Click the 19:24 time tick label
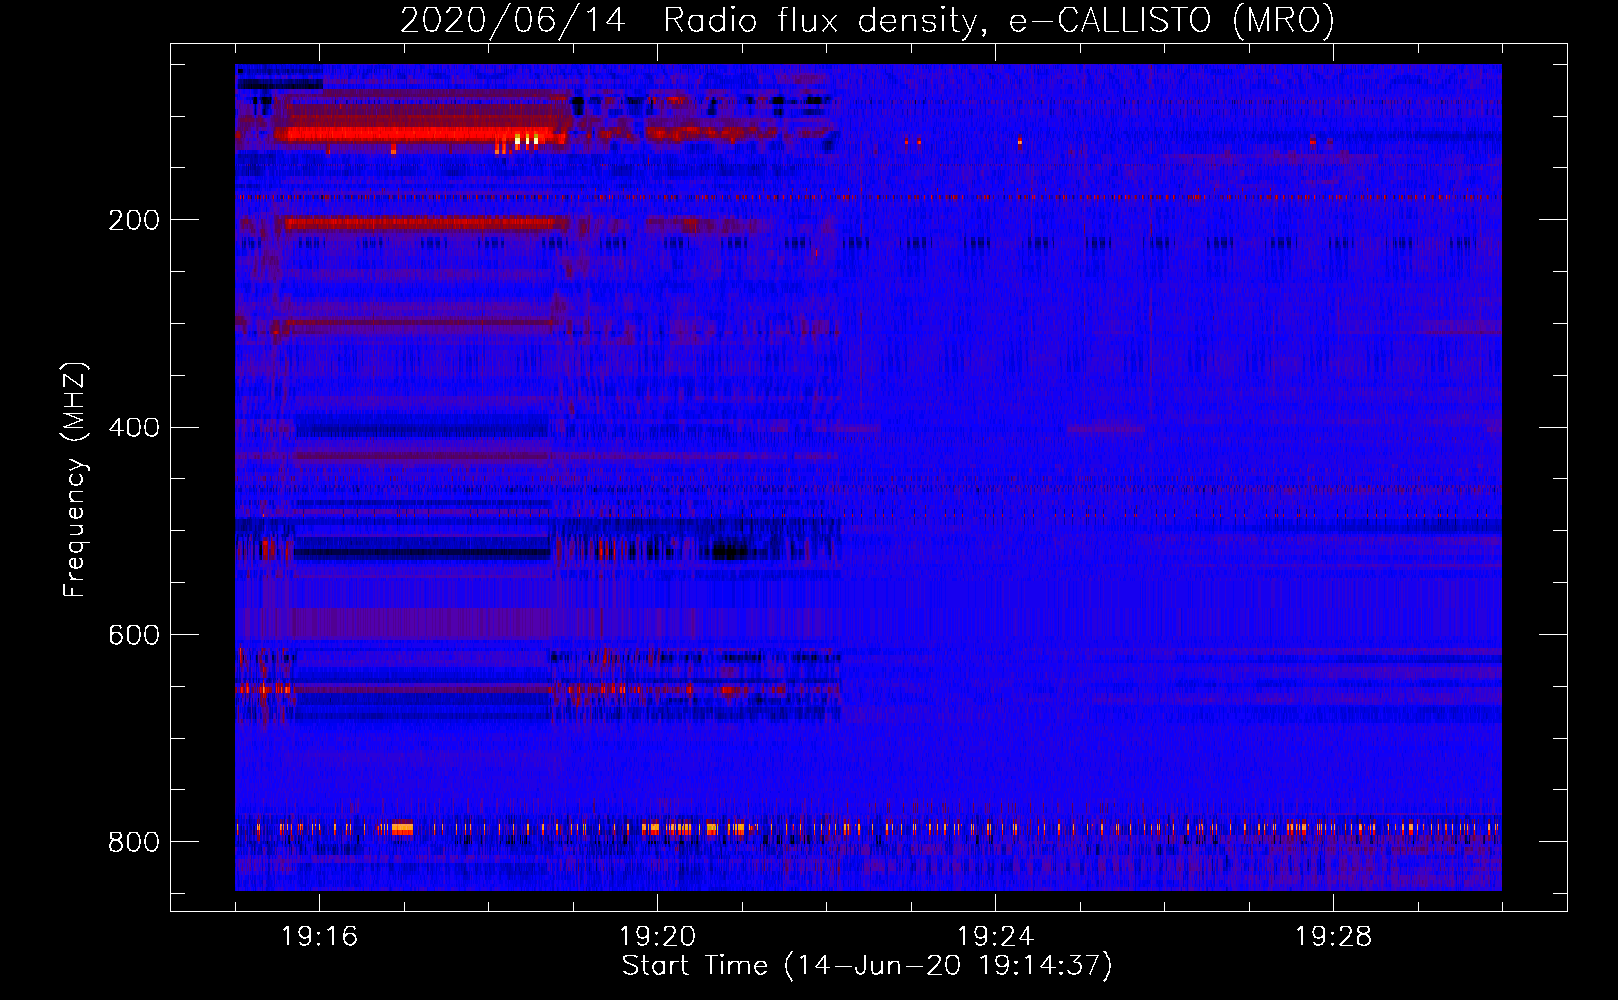The image size is (1618, 1000). 995,937
